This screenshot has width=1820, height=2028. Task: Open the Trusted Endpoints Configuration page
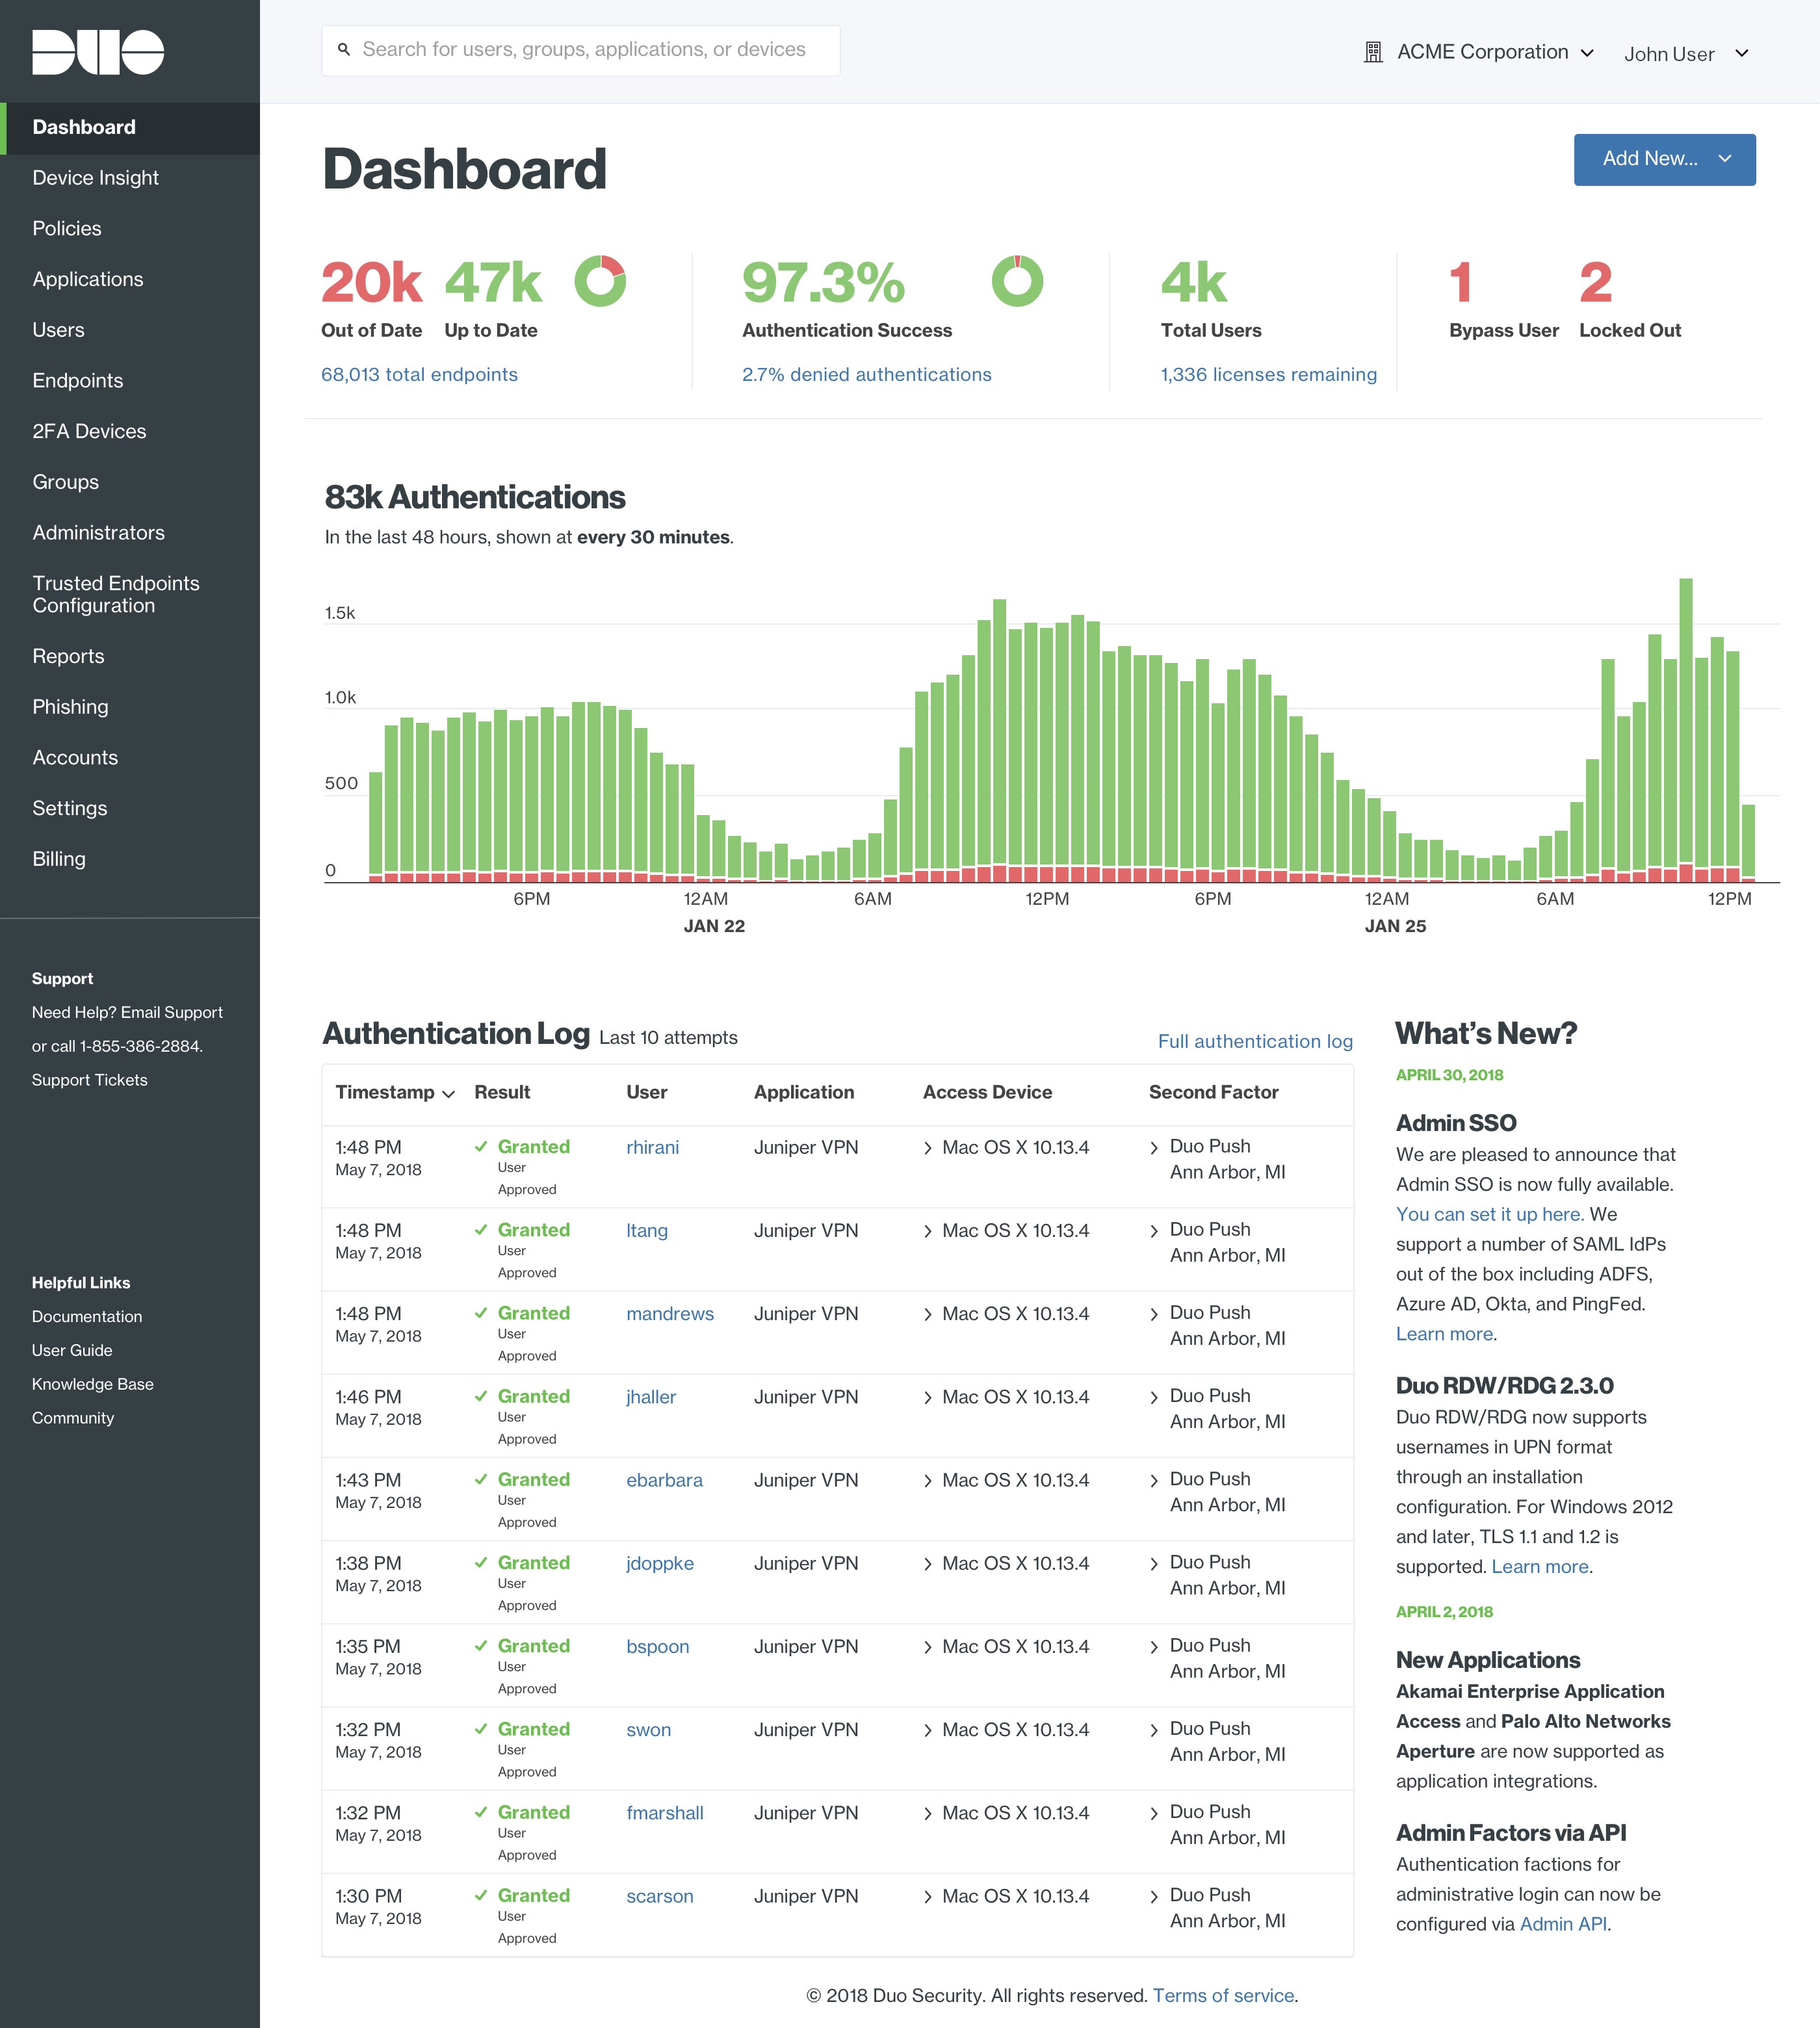click(x=115, y=594)
